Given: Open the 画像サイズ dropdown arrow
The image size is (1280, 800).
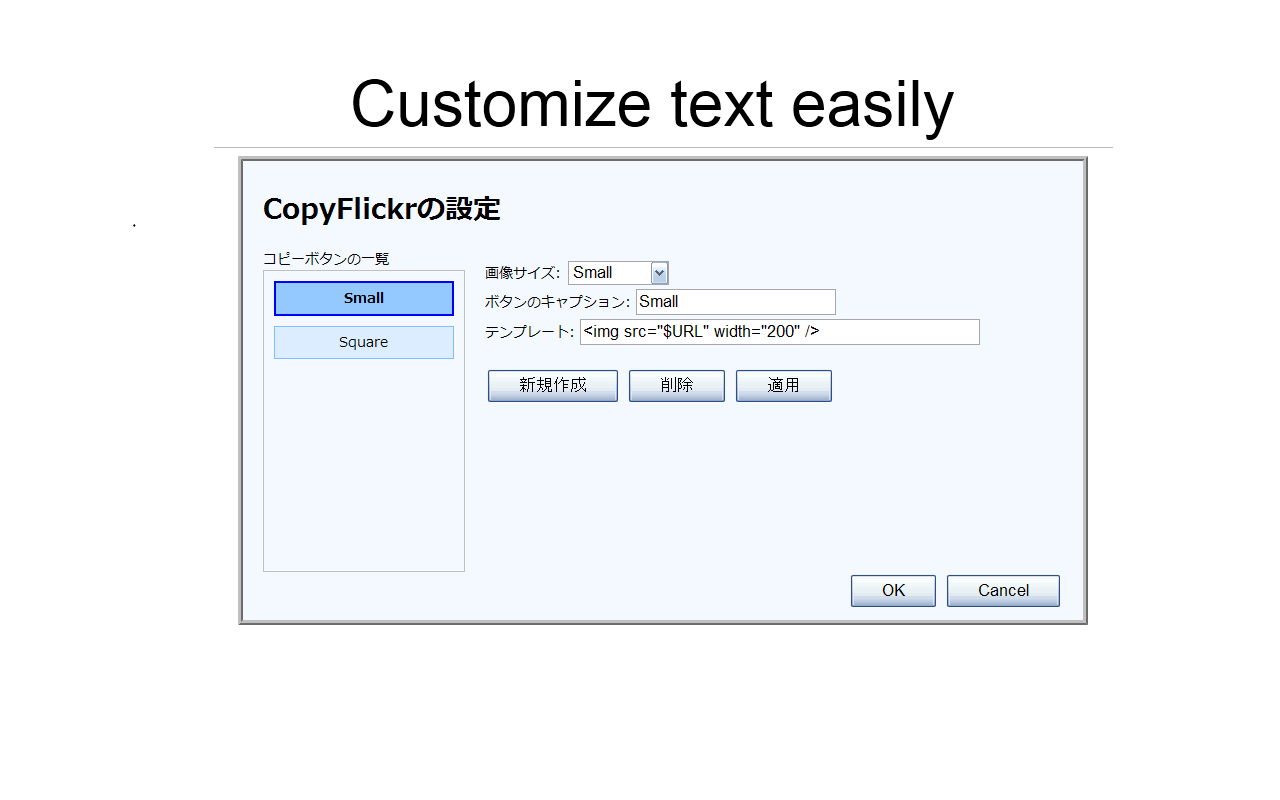Looking at the screenshot, I should click(659, 272).
